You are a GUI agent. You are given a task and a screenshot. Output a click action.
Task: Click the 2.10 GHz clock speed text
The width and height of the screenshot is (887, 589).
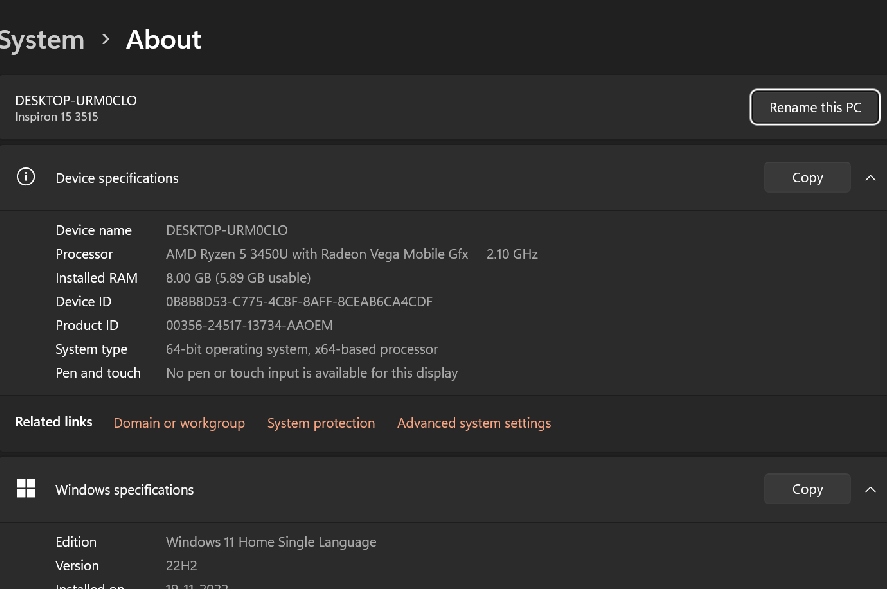click(x=512, y=254)
